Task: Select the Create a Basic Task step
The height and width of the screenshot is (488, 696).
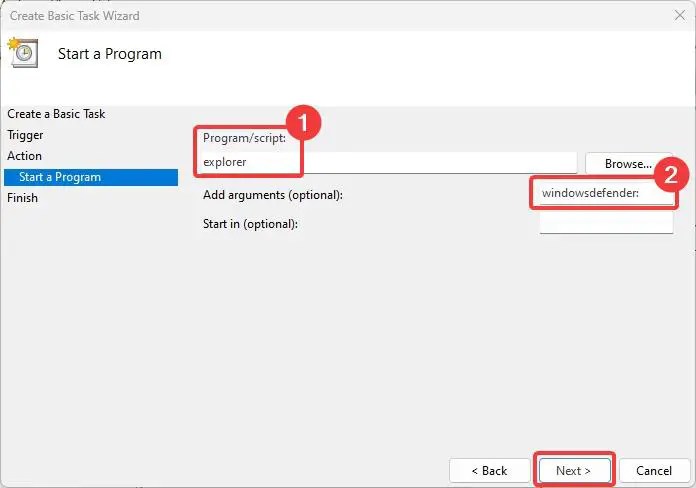Action: click(56, 114)
